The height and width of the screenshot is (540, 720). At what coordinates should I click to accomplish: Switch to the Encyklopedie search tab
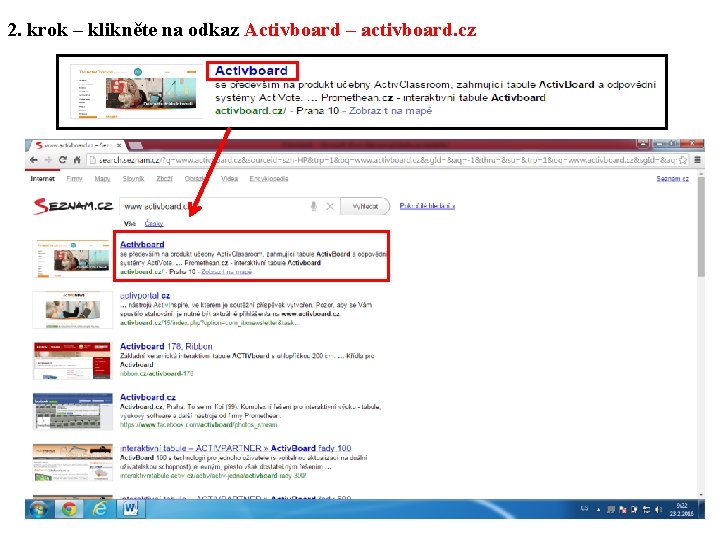tap(269, 179)
